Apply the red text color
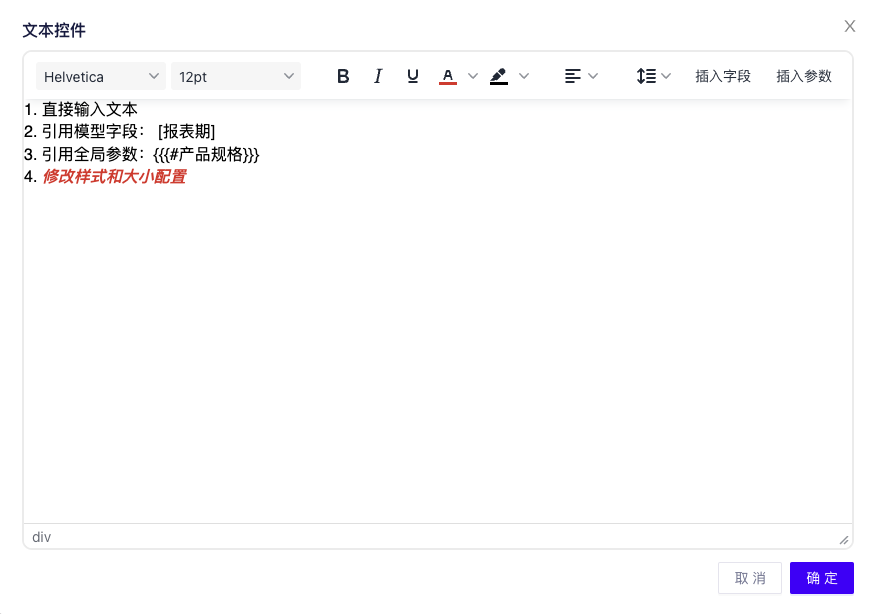Viewport: 873px width, 614px height. [x=448, y=76]
